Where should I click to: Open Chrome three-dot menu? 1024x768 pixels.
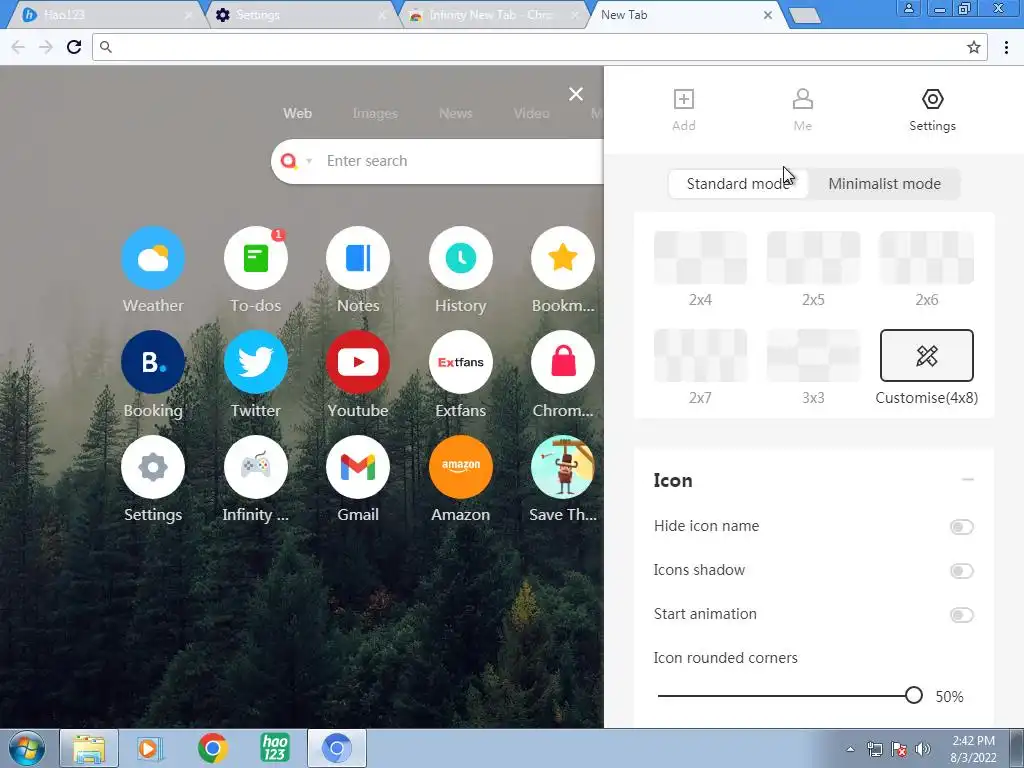click(1006, 47)
